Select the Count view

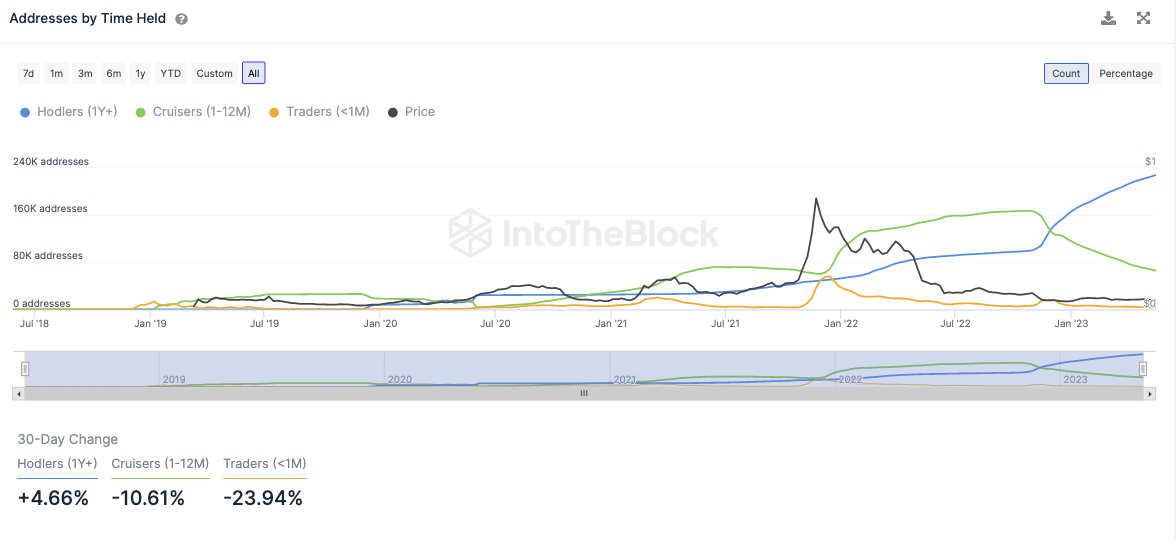tap(1066, 73)
